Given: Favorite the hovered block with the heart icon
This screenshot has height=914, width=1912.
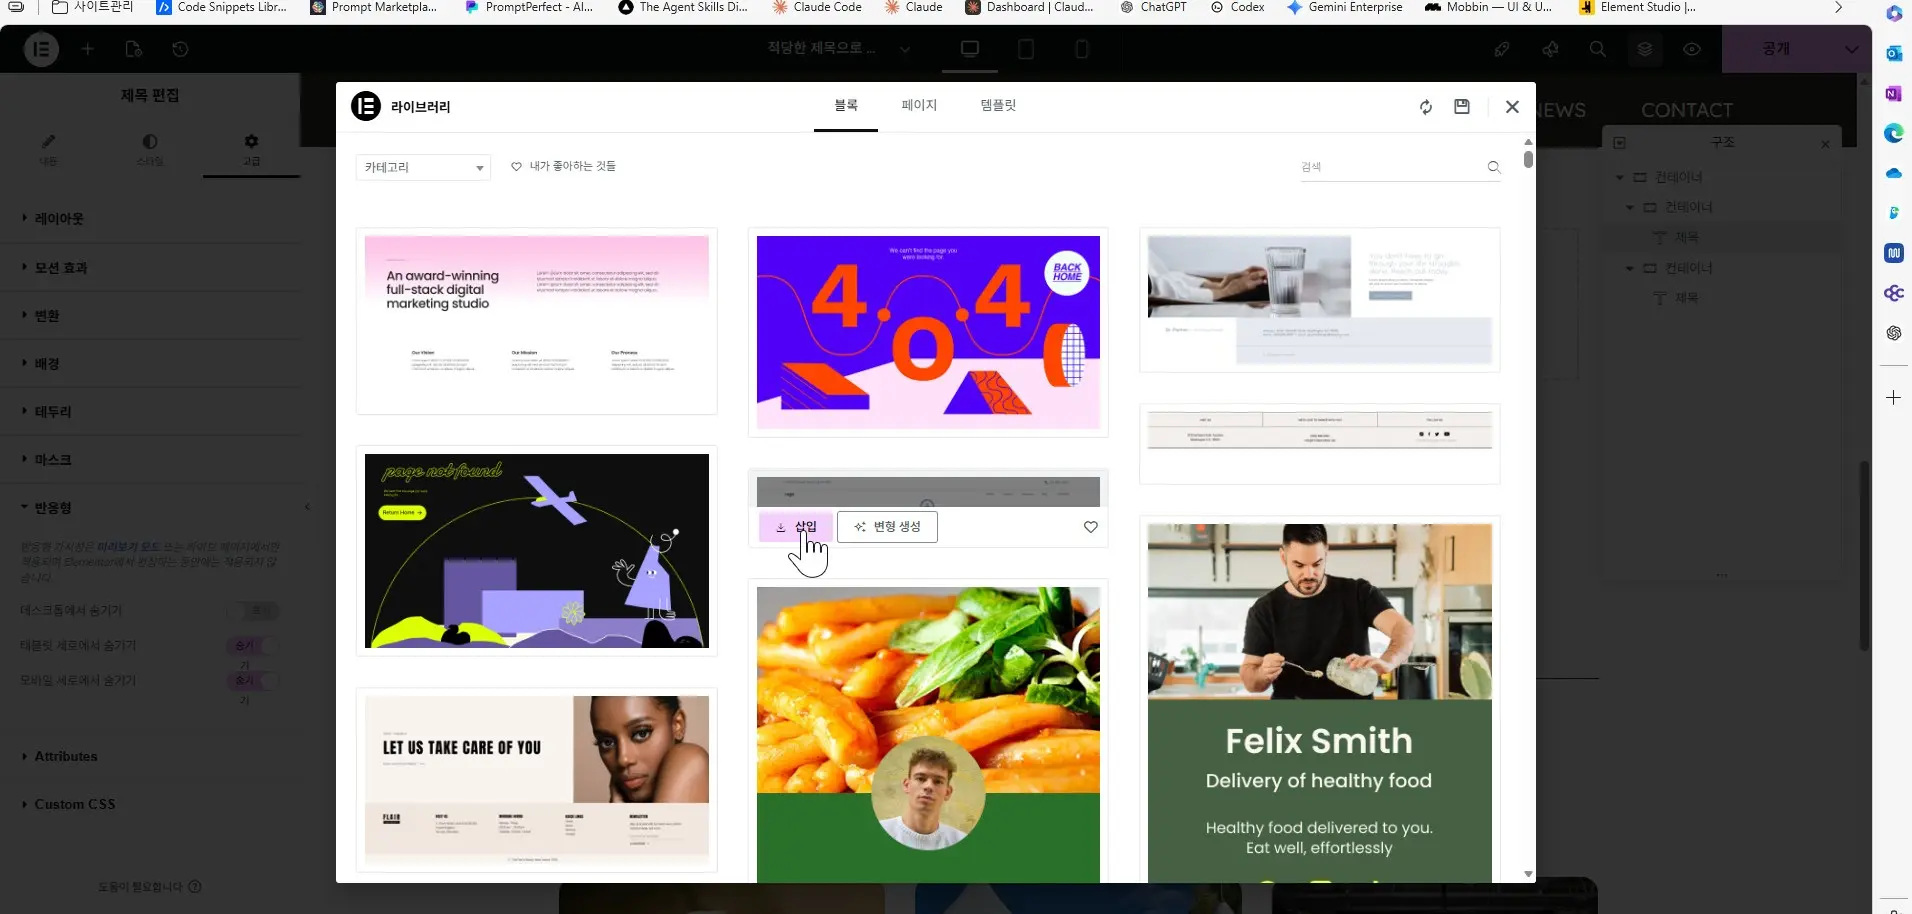Looking at the screenshot, I should tap(1091, 527).
